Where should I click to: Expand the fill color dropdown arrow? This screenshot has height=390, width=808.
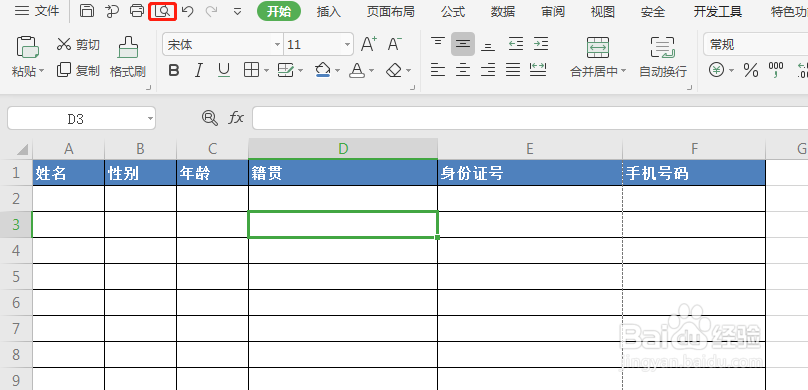click(x=337, y=71)
